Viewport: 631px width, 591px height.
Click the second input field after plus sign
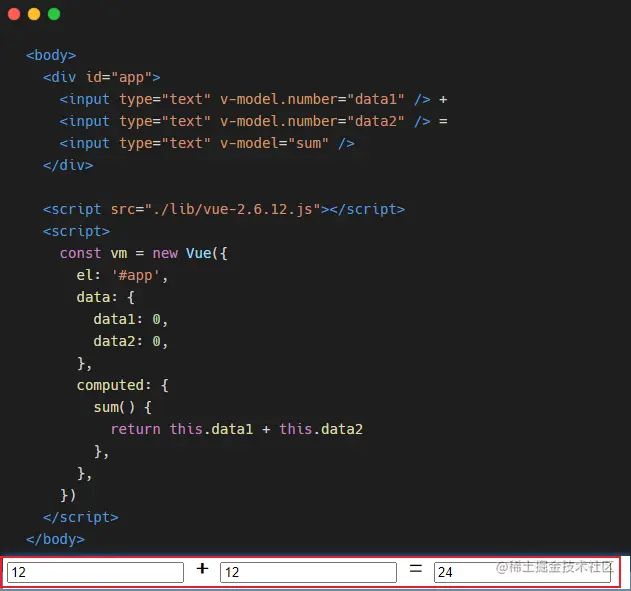308,572
